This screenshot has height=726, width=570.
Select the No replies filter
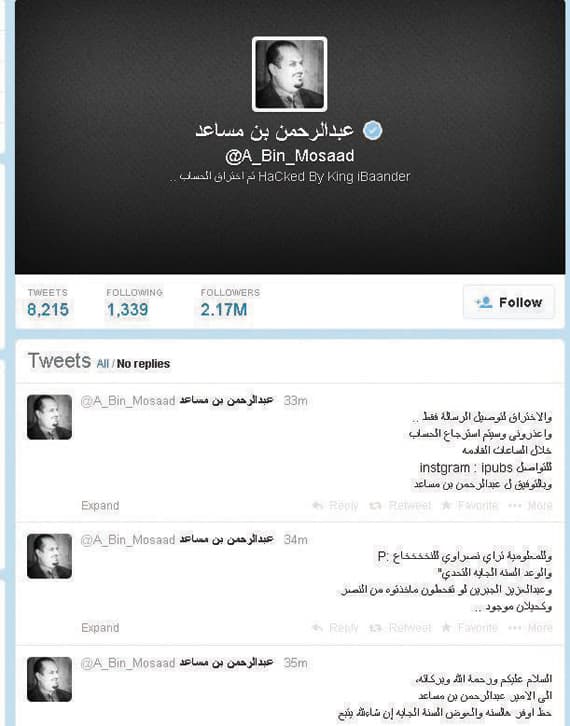point(143,364)
